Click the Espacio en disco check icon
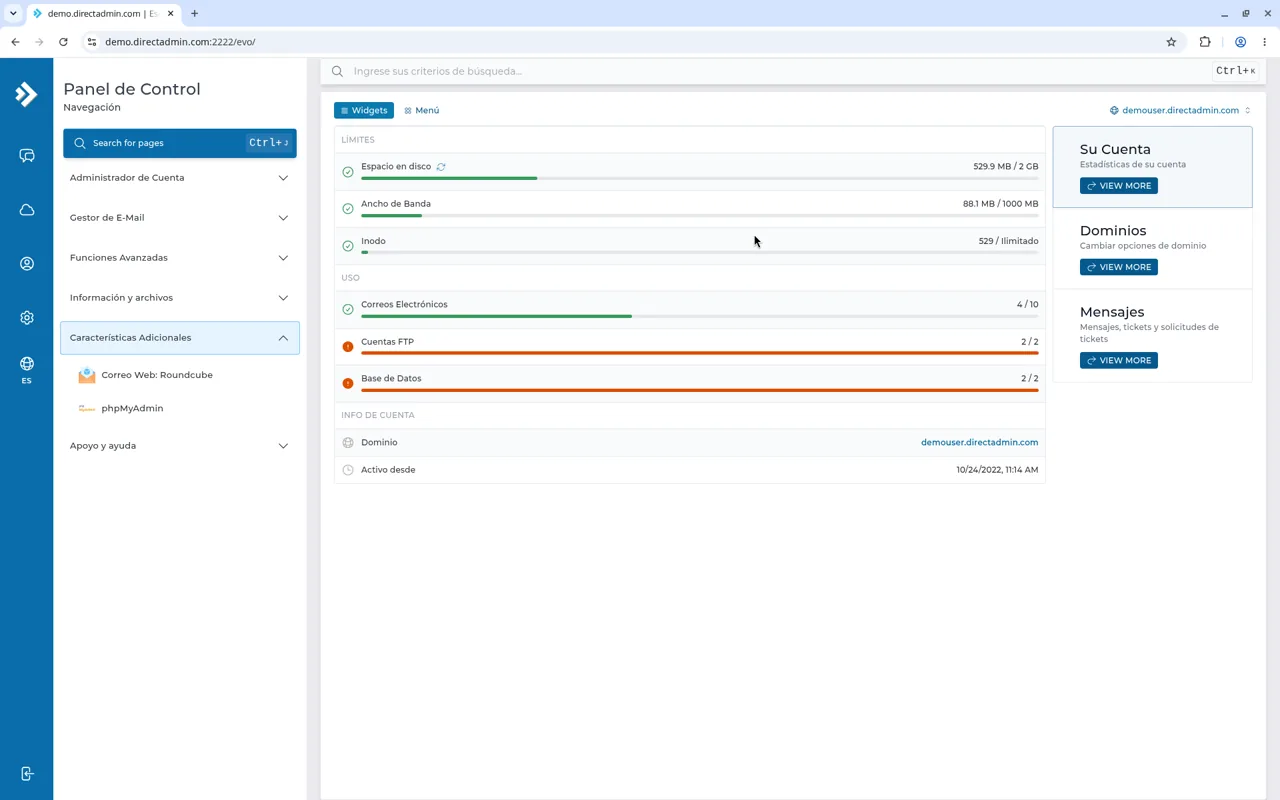 point(348,172)
